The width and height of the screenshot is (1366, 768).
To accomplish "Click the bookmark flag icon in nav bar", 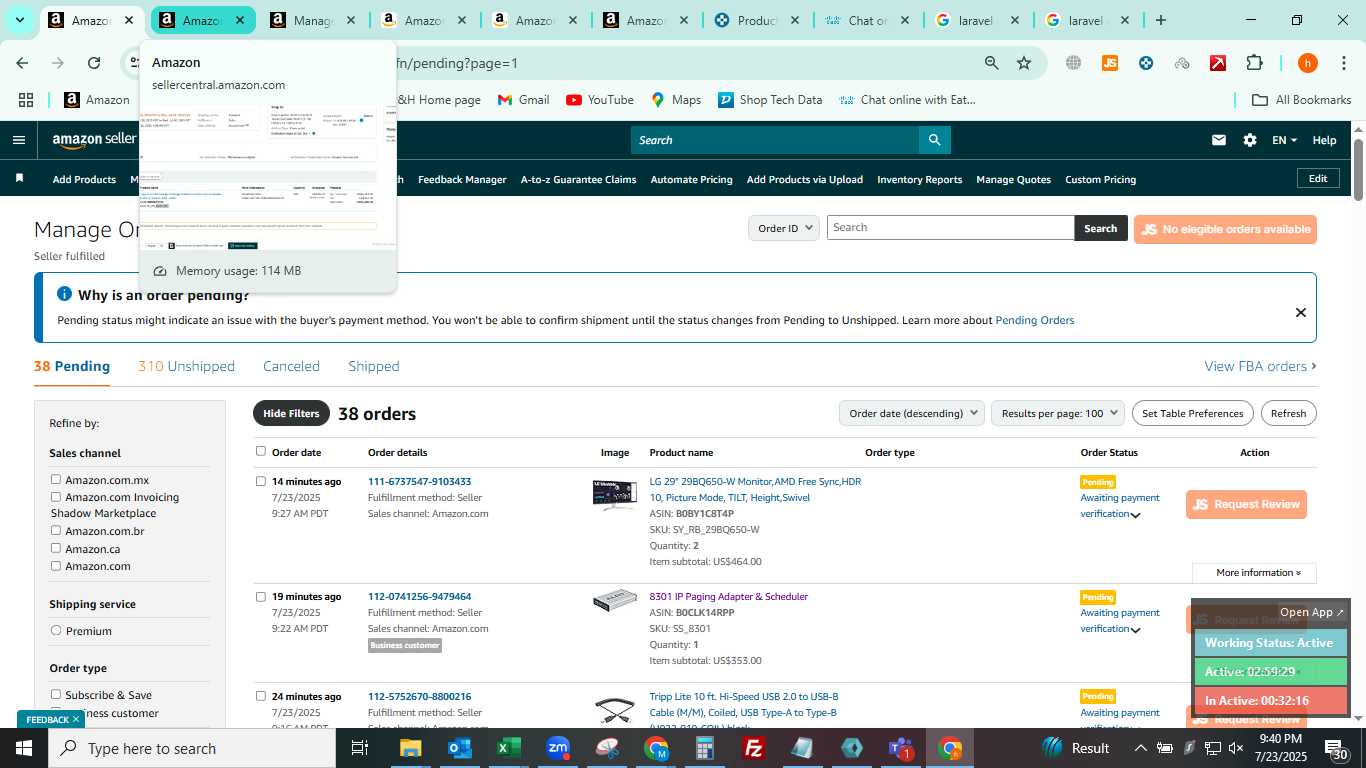I will (x=19, y=178).
